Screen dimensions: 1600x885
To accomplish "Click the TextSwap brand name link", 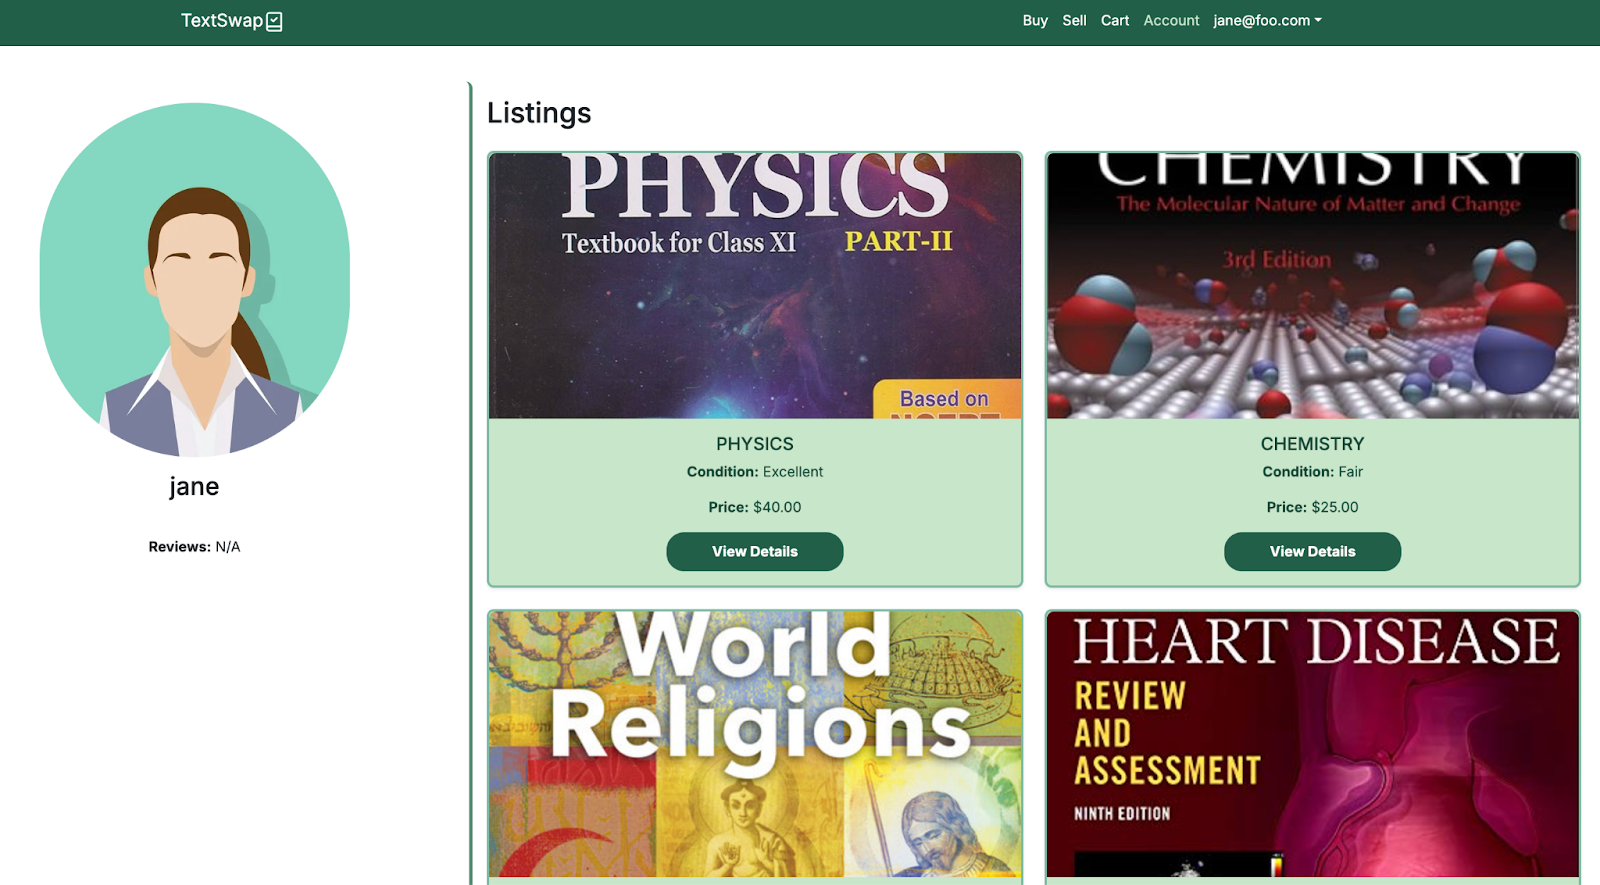I will 221,20.
